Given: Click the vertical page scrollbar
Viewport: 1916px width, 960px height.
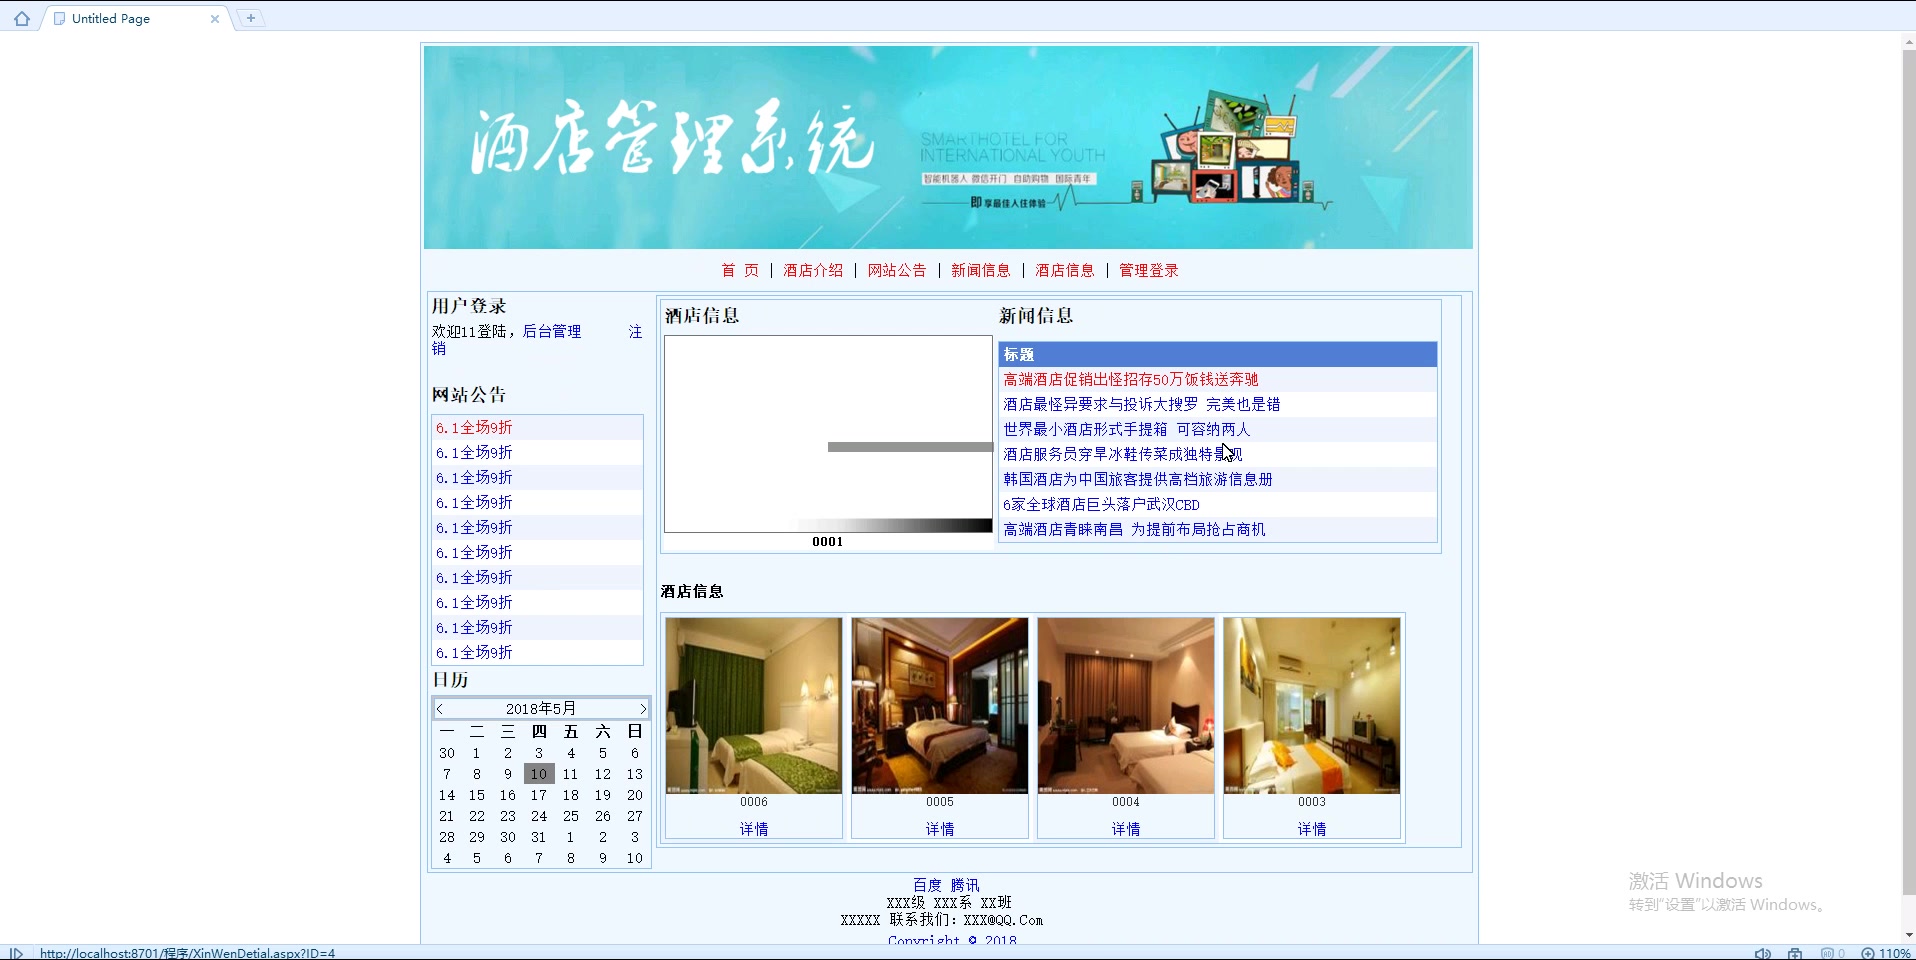Looking at the screenshot, I should tap(1908, 471).
